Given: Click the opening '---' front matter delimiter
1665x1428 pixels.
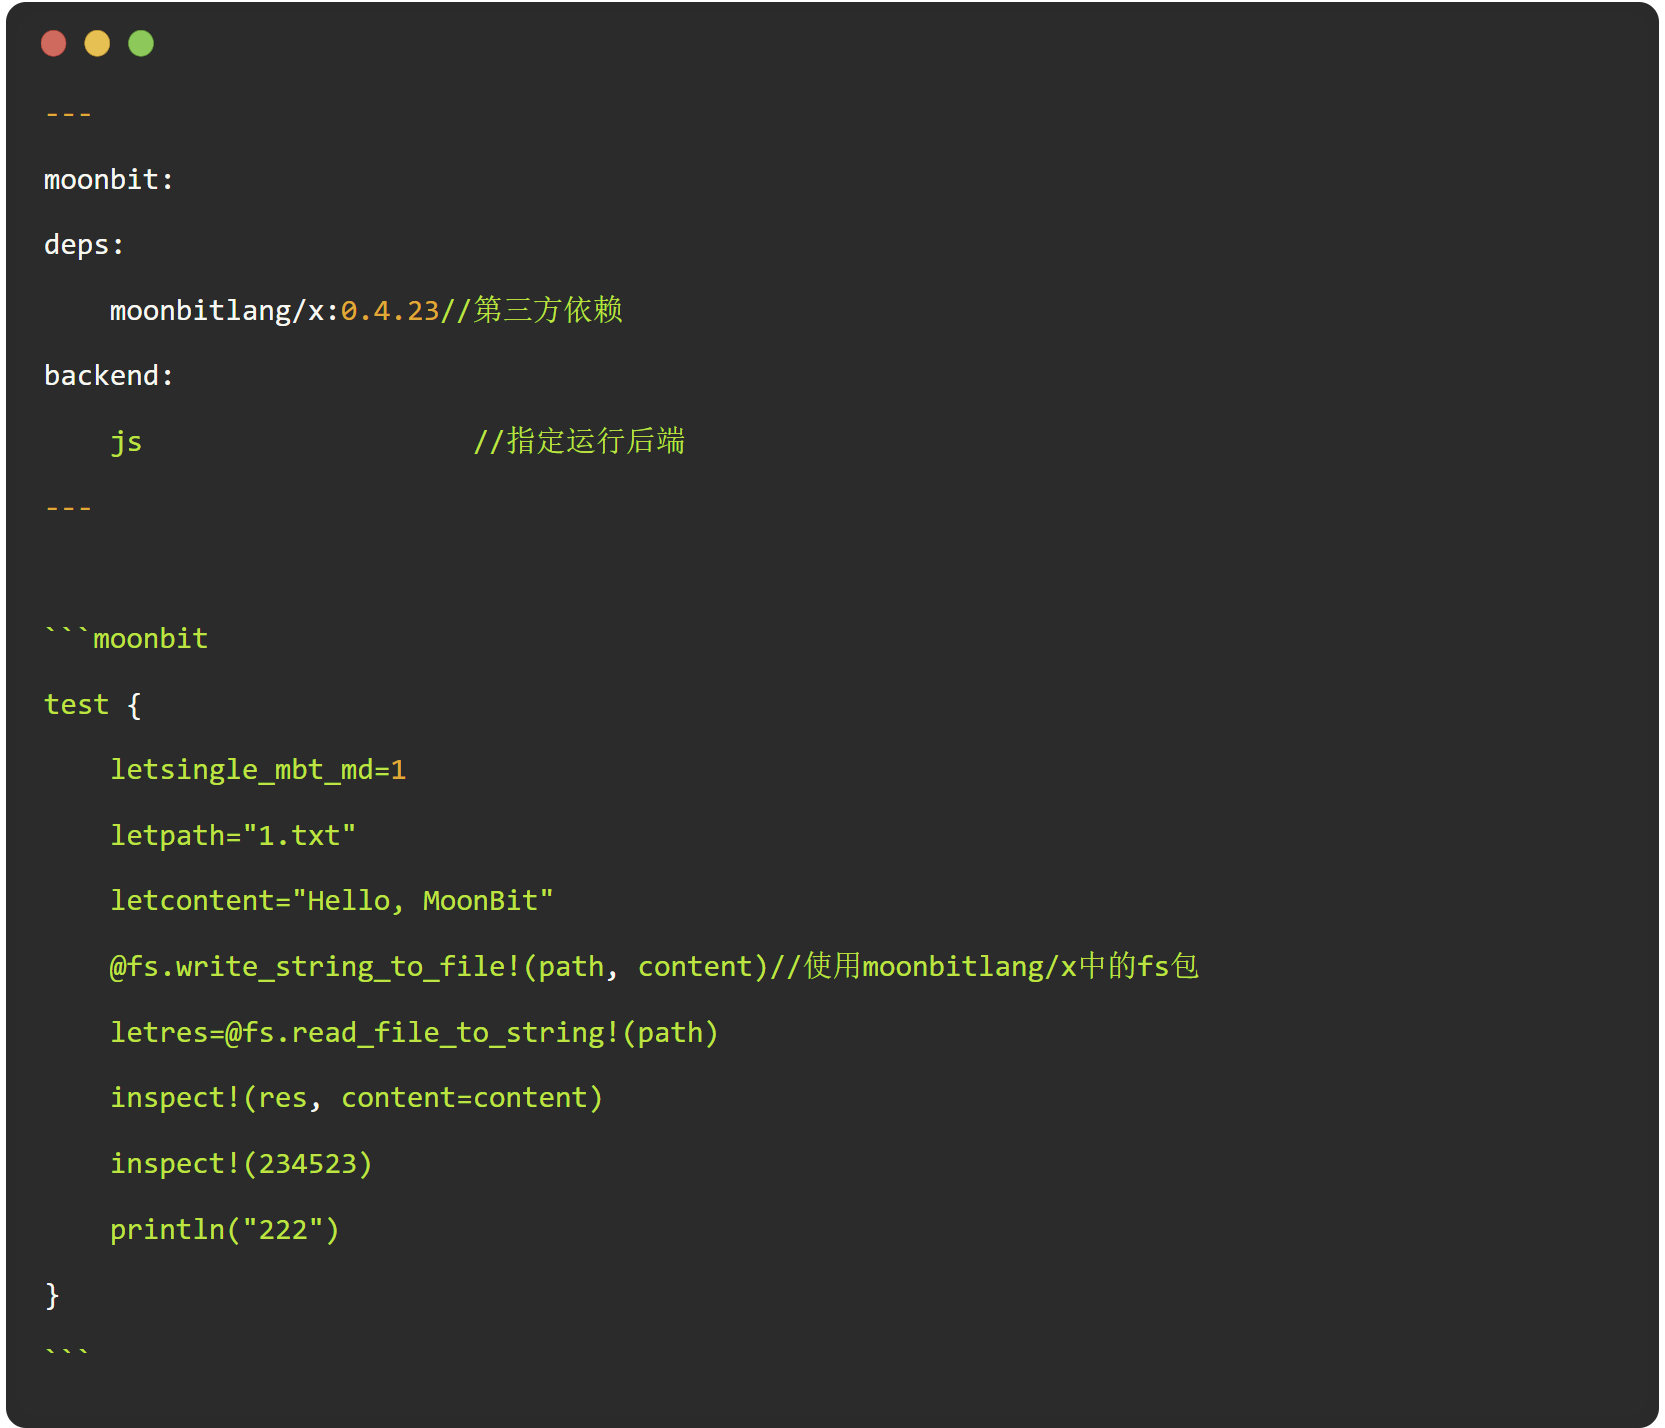Looking at the screenshot, I should (68, 115).
